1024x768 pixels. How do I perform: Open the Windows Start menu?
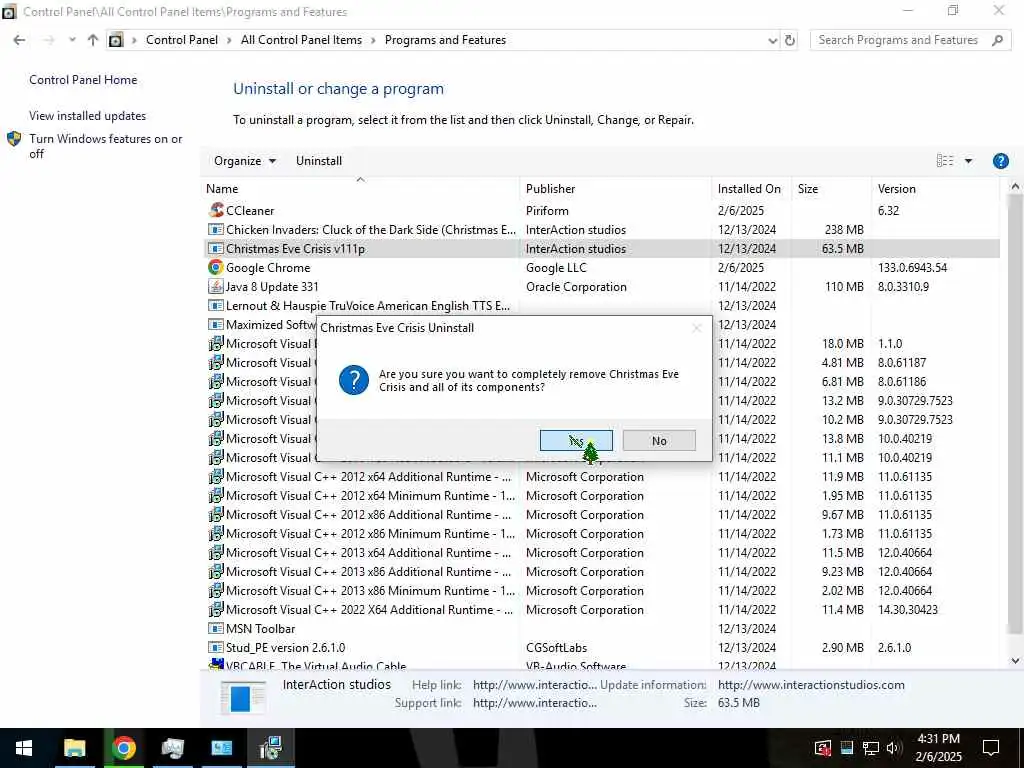24,748
